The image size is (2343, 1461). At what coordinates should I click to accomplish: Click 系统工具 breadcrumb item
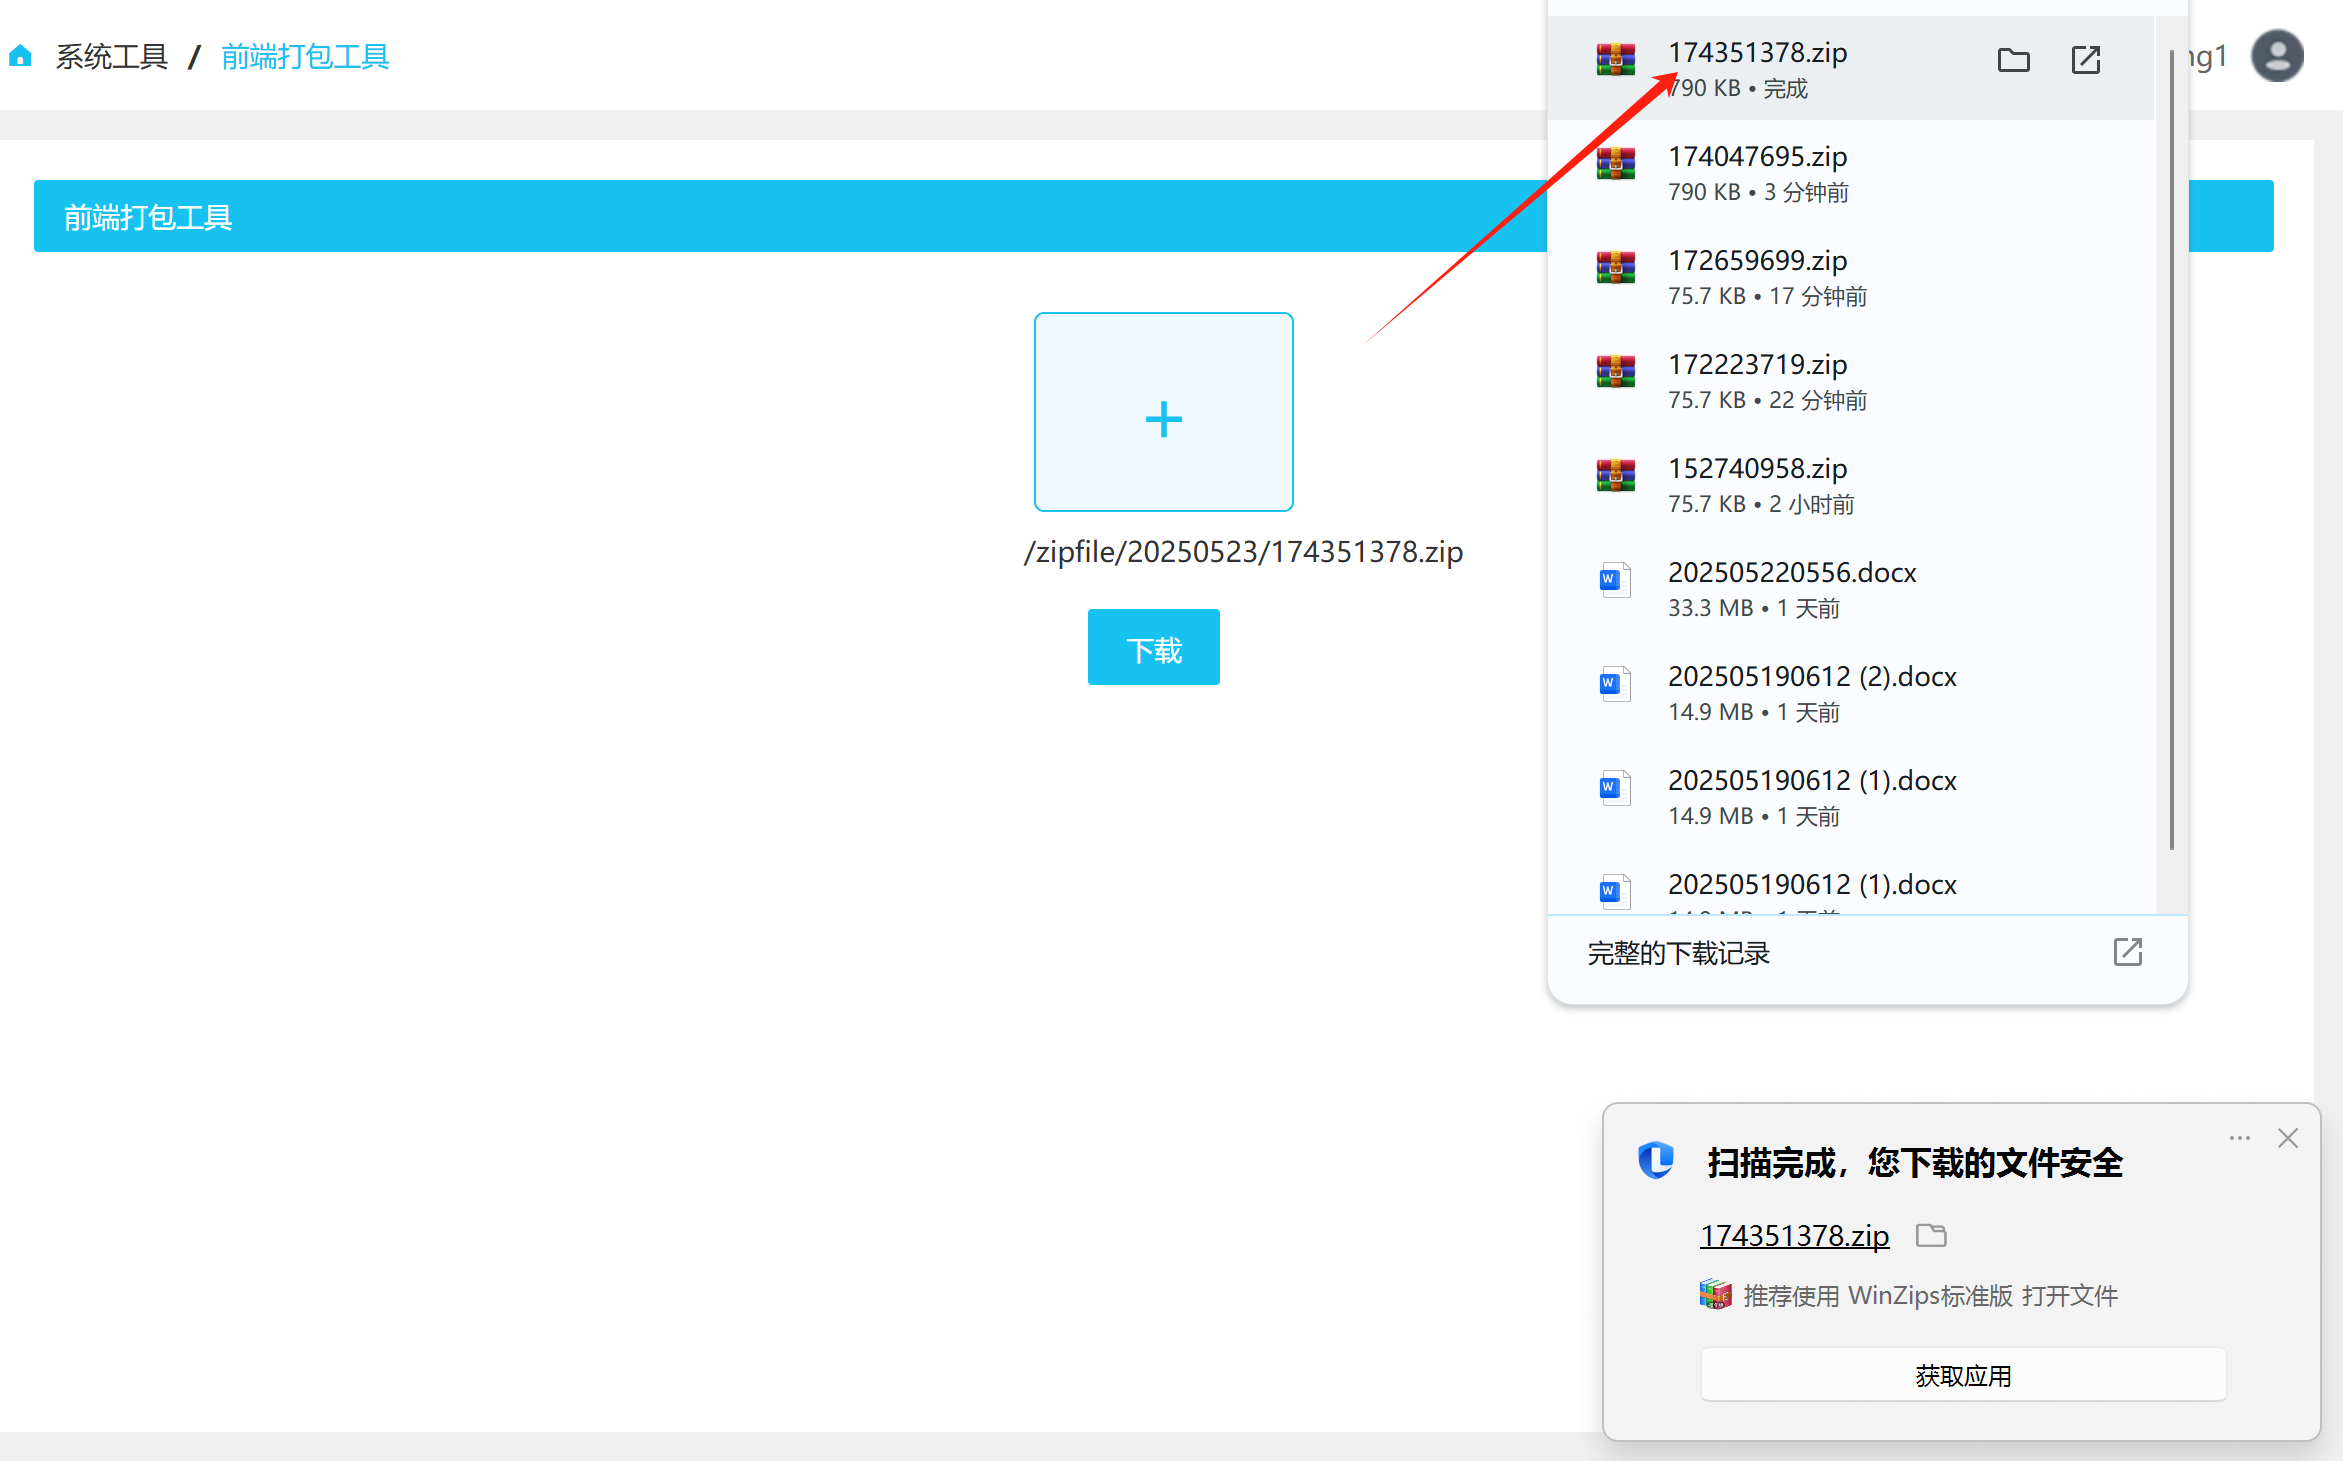(112, 57)
